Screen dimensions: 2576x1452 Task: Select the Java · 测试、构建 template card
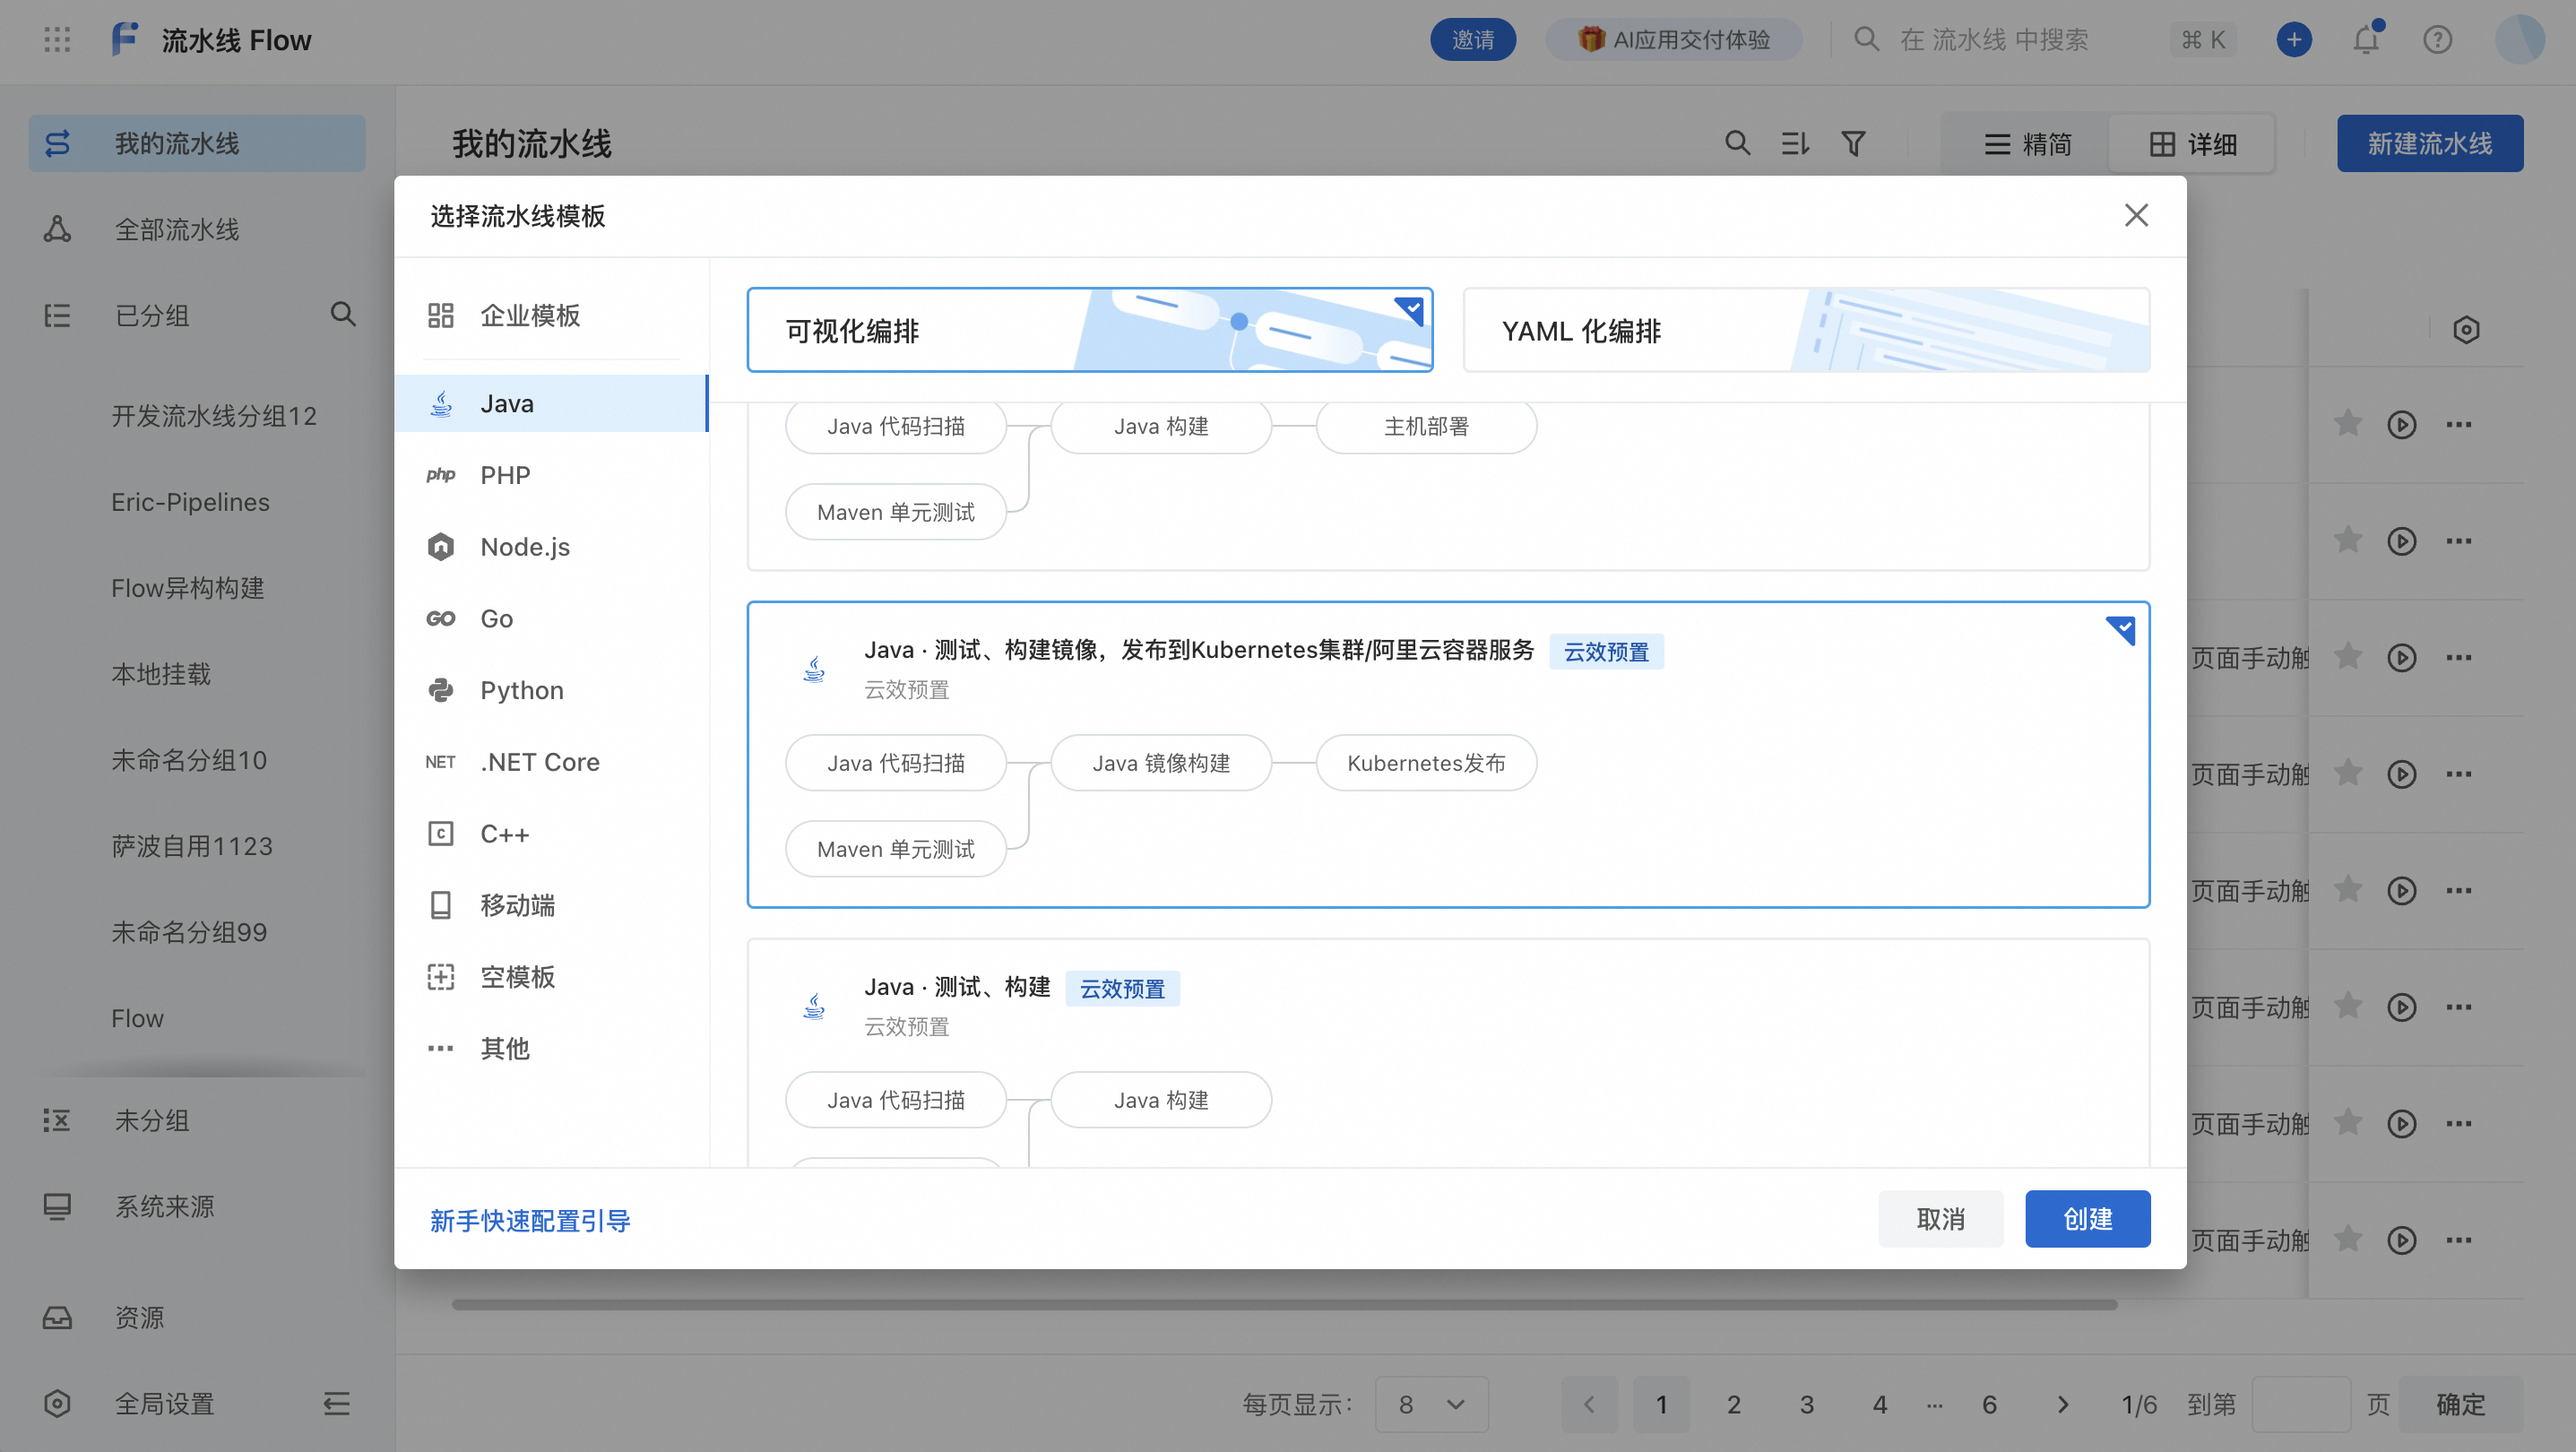point(1448,1054)
